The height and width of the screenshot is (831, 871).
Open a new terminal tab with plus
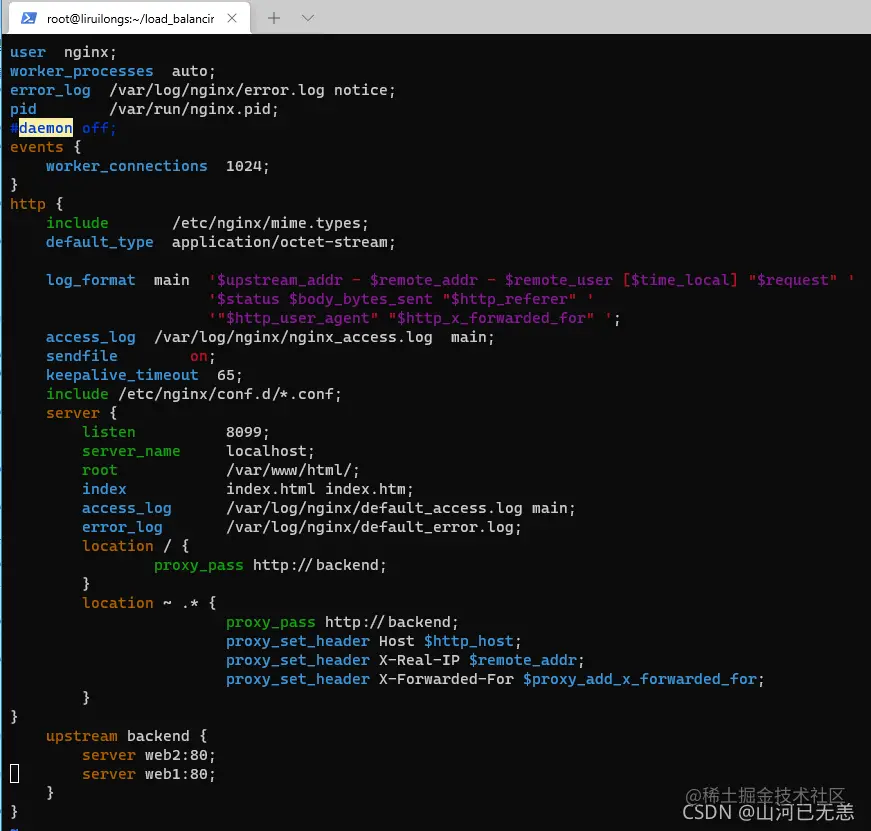[x=273, y=18]
